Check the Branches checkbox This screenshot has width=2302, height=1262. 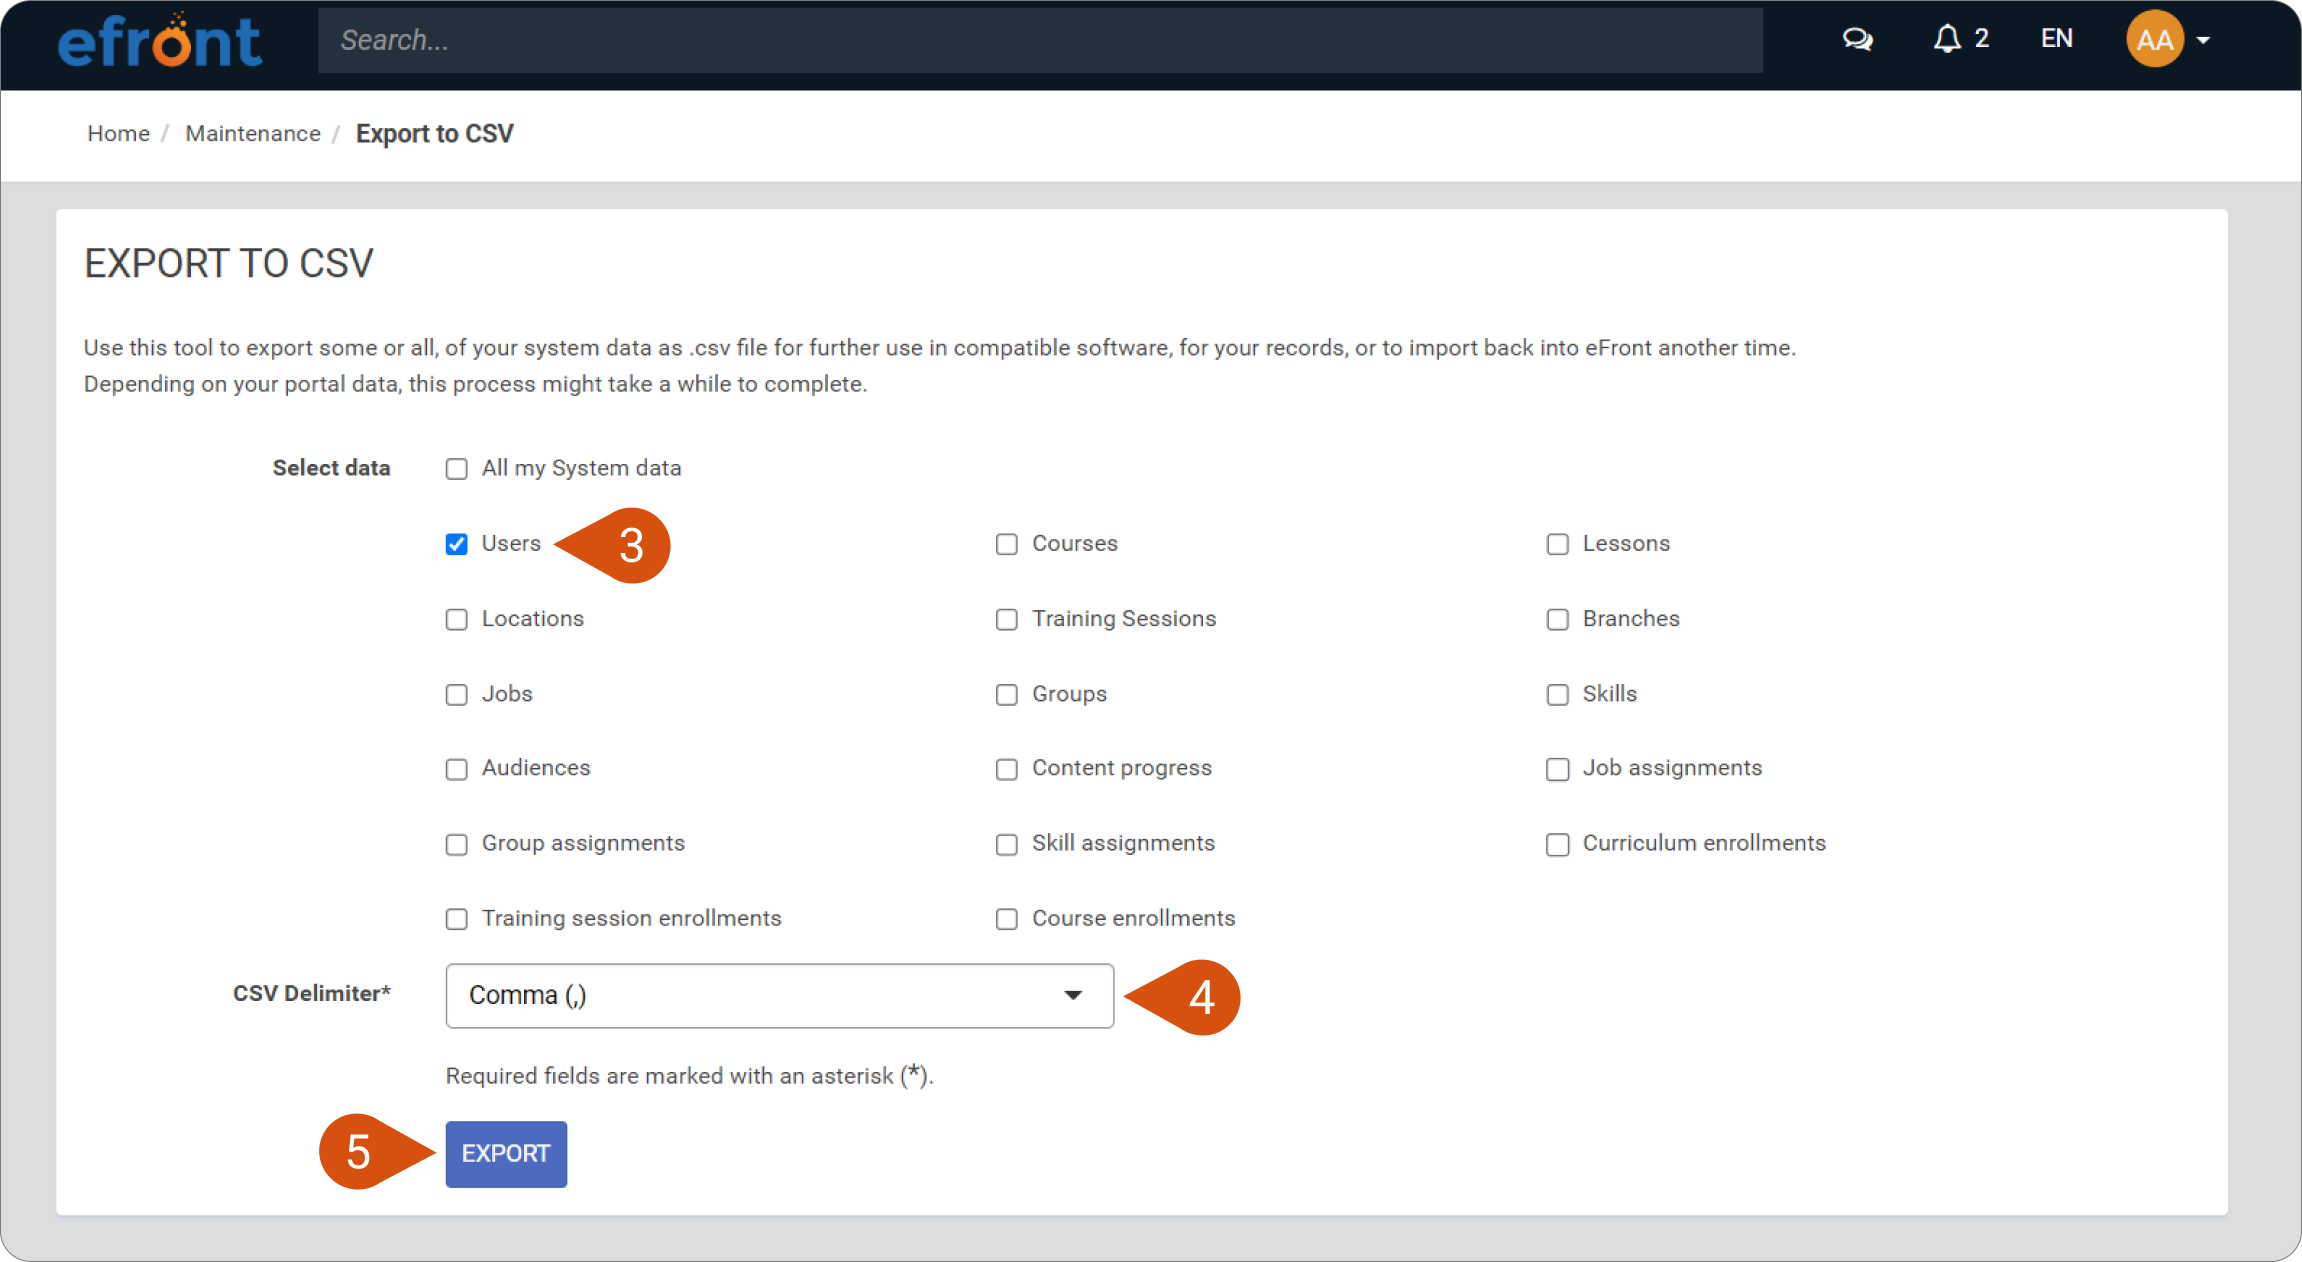(x=1558, y=619)
